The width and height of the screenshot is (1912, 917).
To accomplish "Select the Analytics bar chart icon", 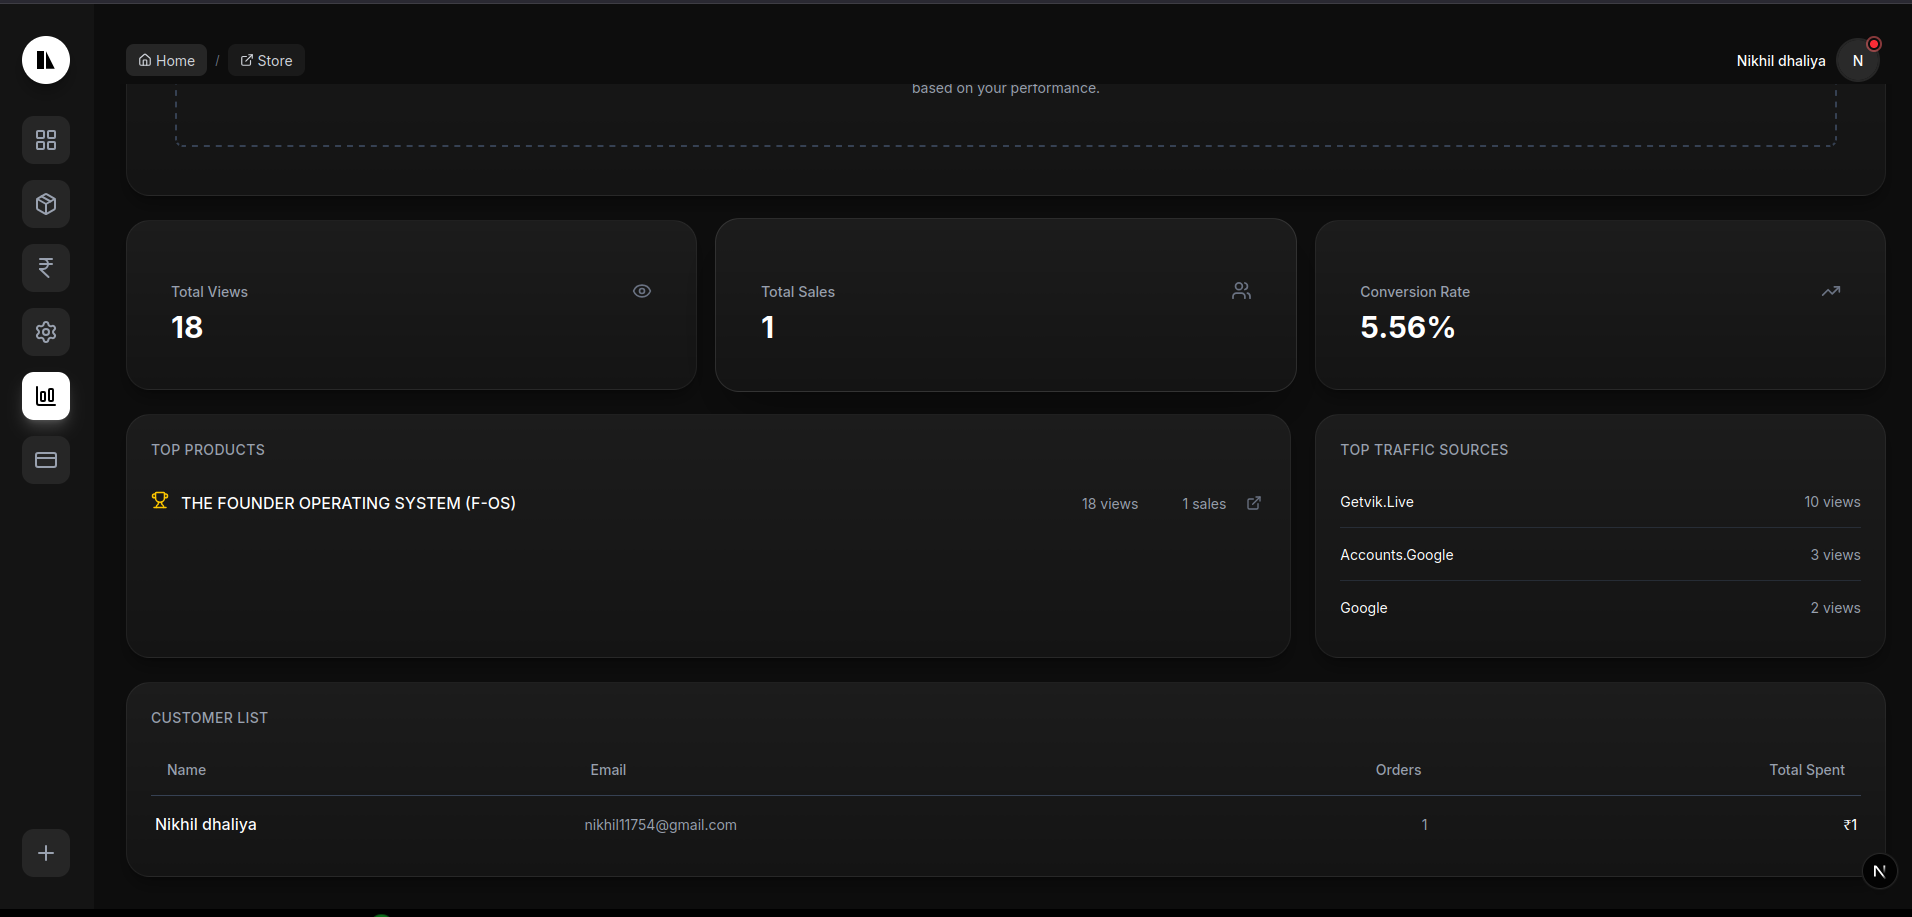I will click(45, 396).
